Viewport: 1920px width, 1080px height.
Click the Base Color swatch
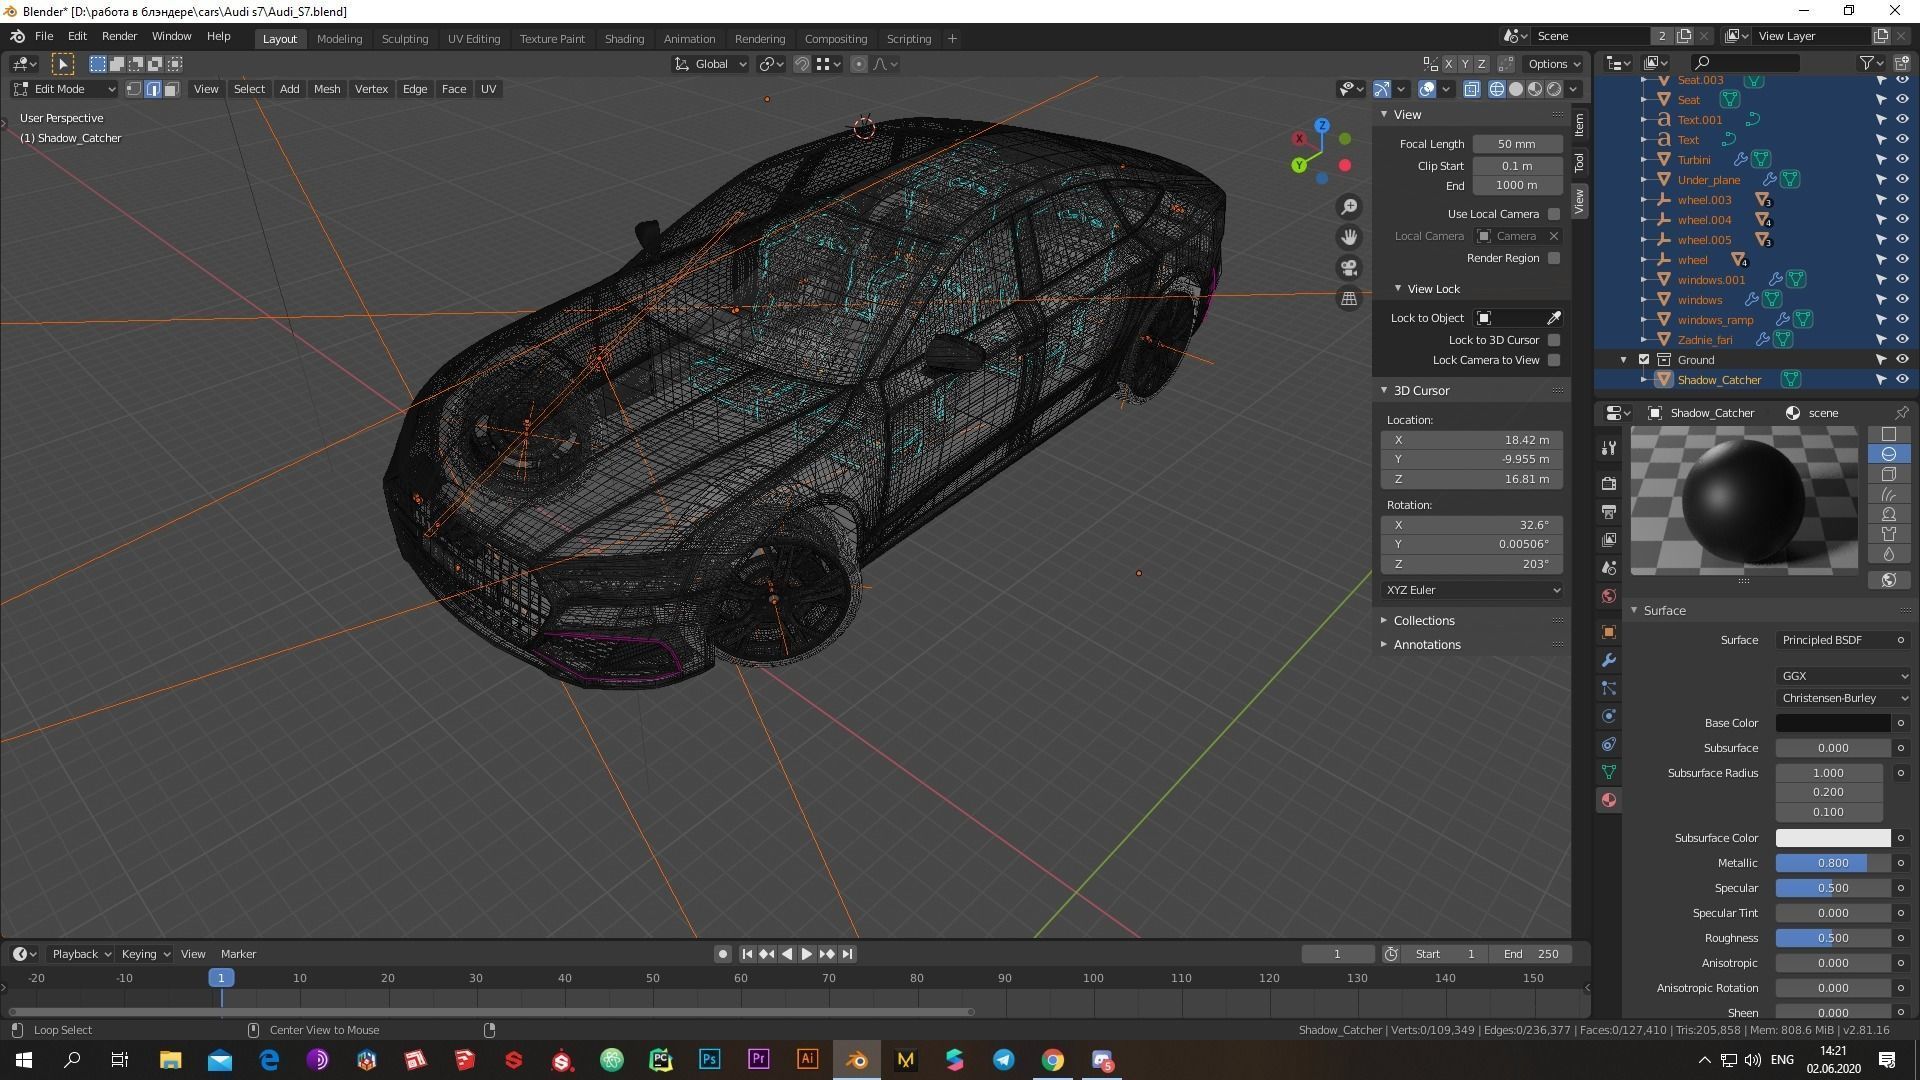click(x=1833, y=723)
